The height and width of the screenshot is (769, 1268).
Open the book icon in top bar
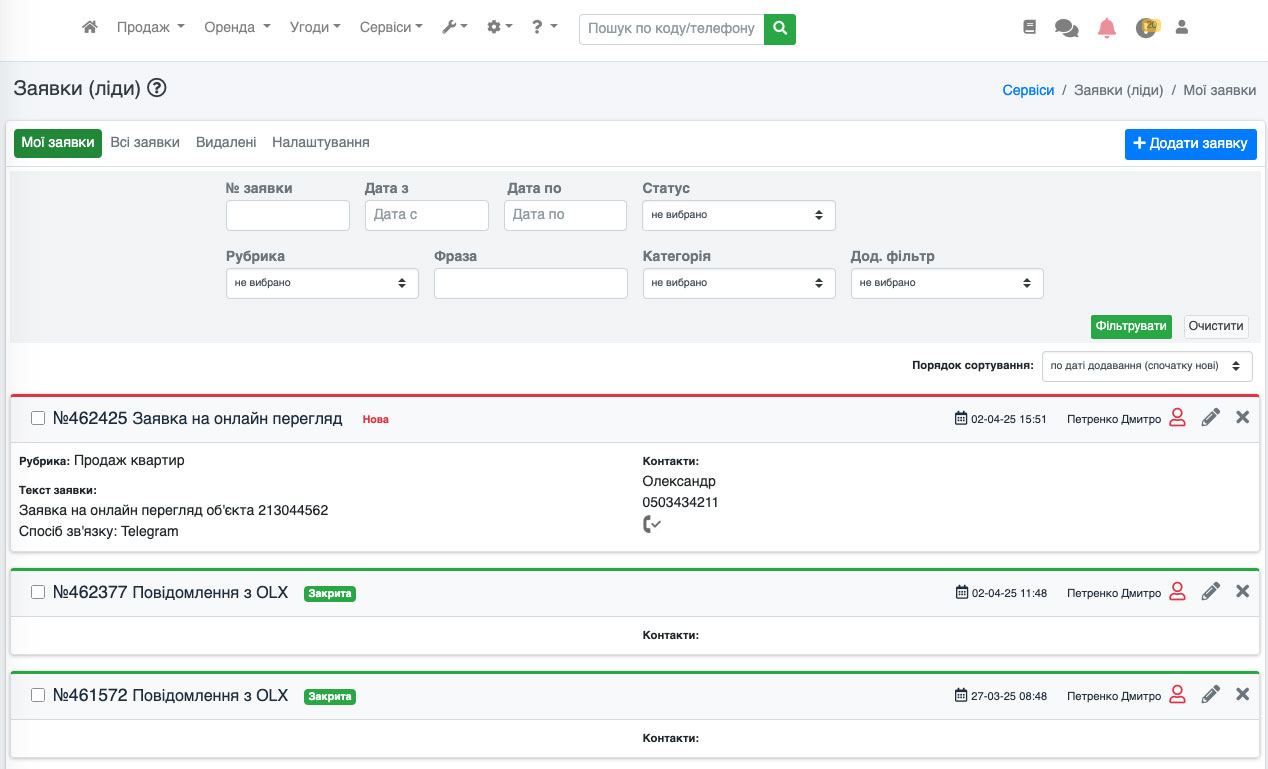[1030, 28]
